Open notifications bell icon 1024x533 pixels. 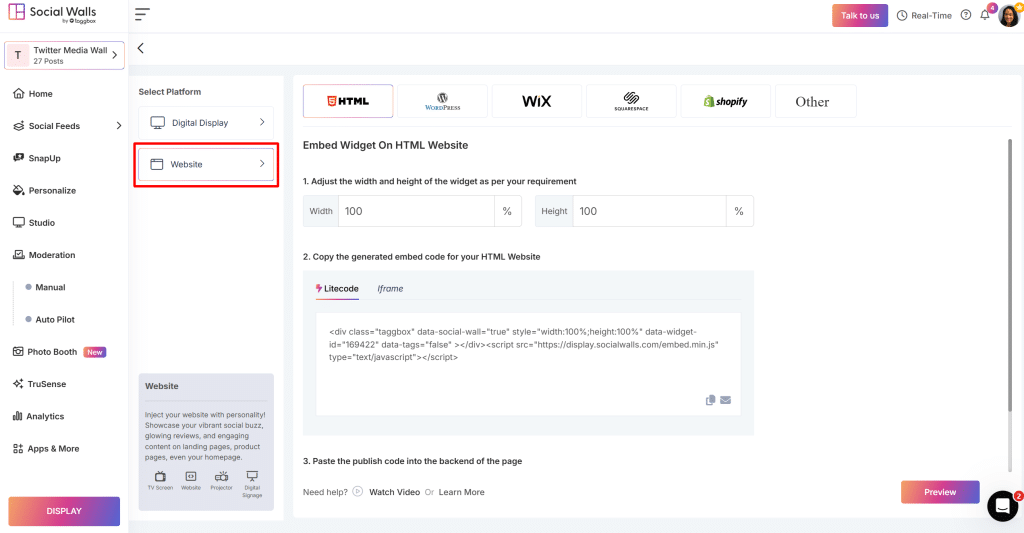[985, 15]
